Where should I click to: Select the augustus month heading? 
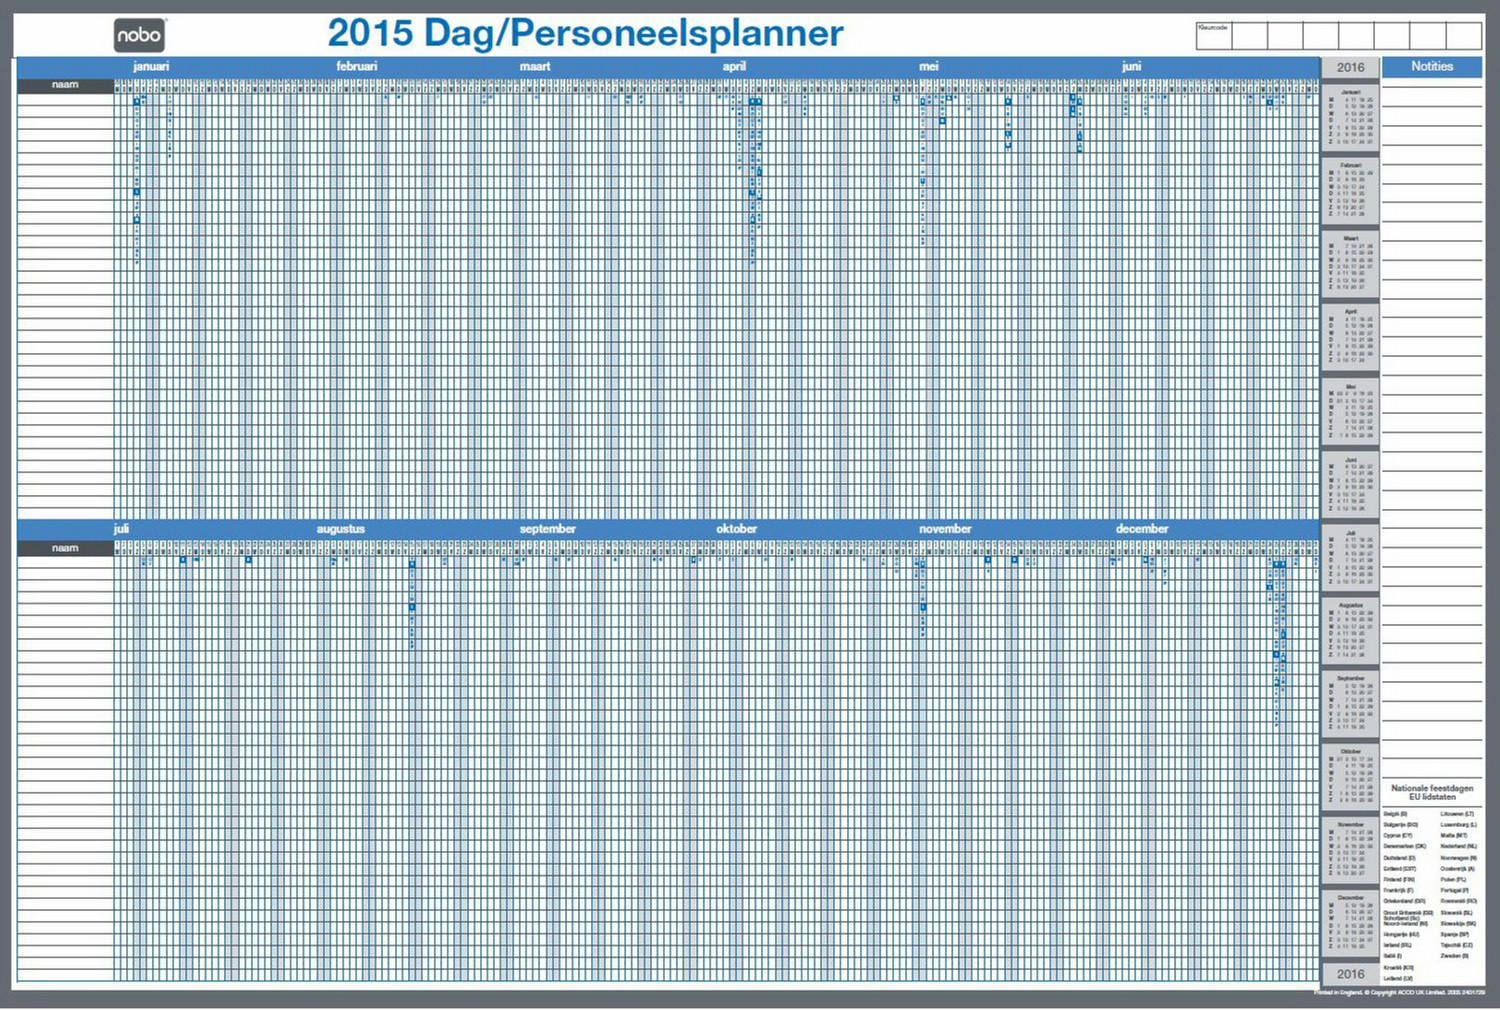coord(341,529)
